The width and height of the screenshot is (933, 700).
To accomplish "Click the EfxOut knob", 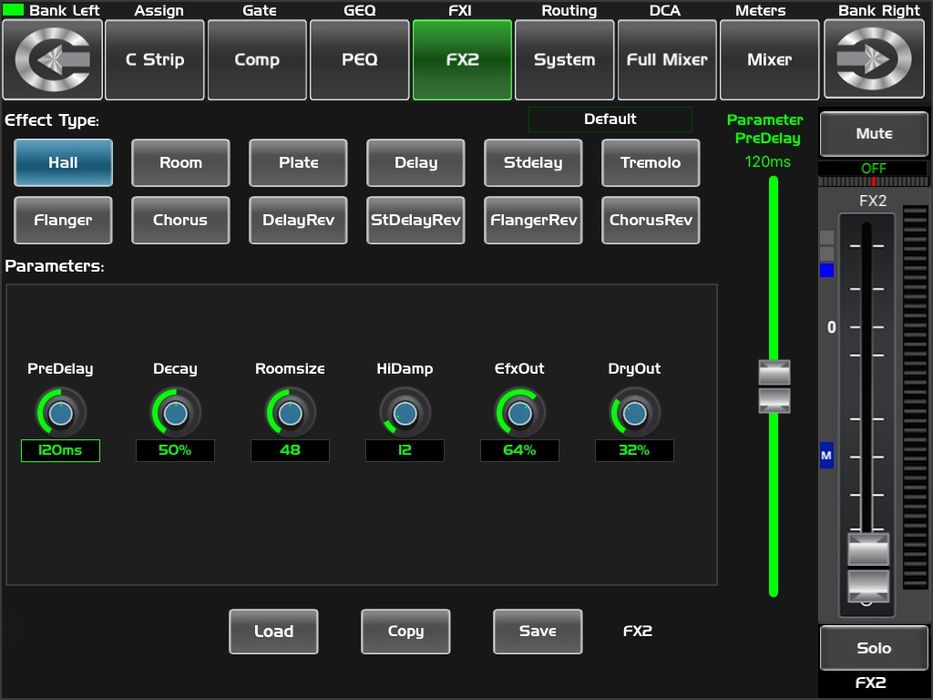I will pyautogui.click(x=519, y=412).
